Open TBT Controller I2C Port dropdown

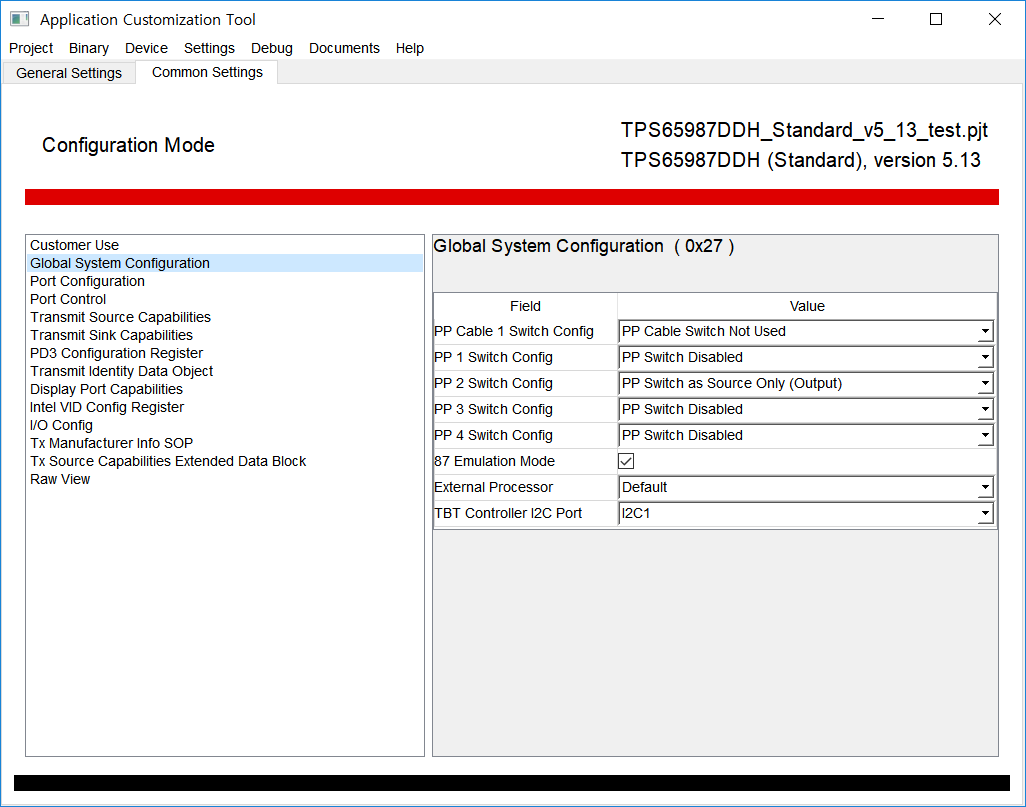pyautogui.click(x=806, y=513)
